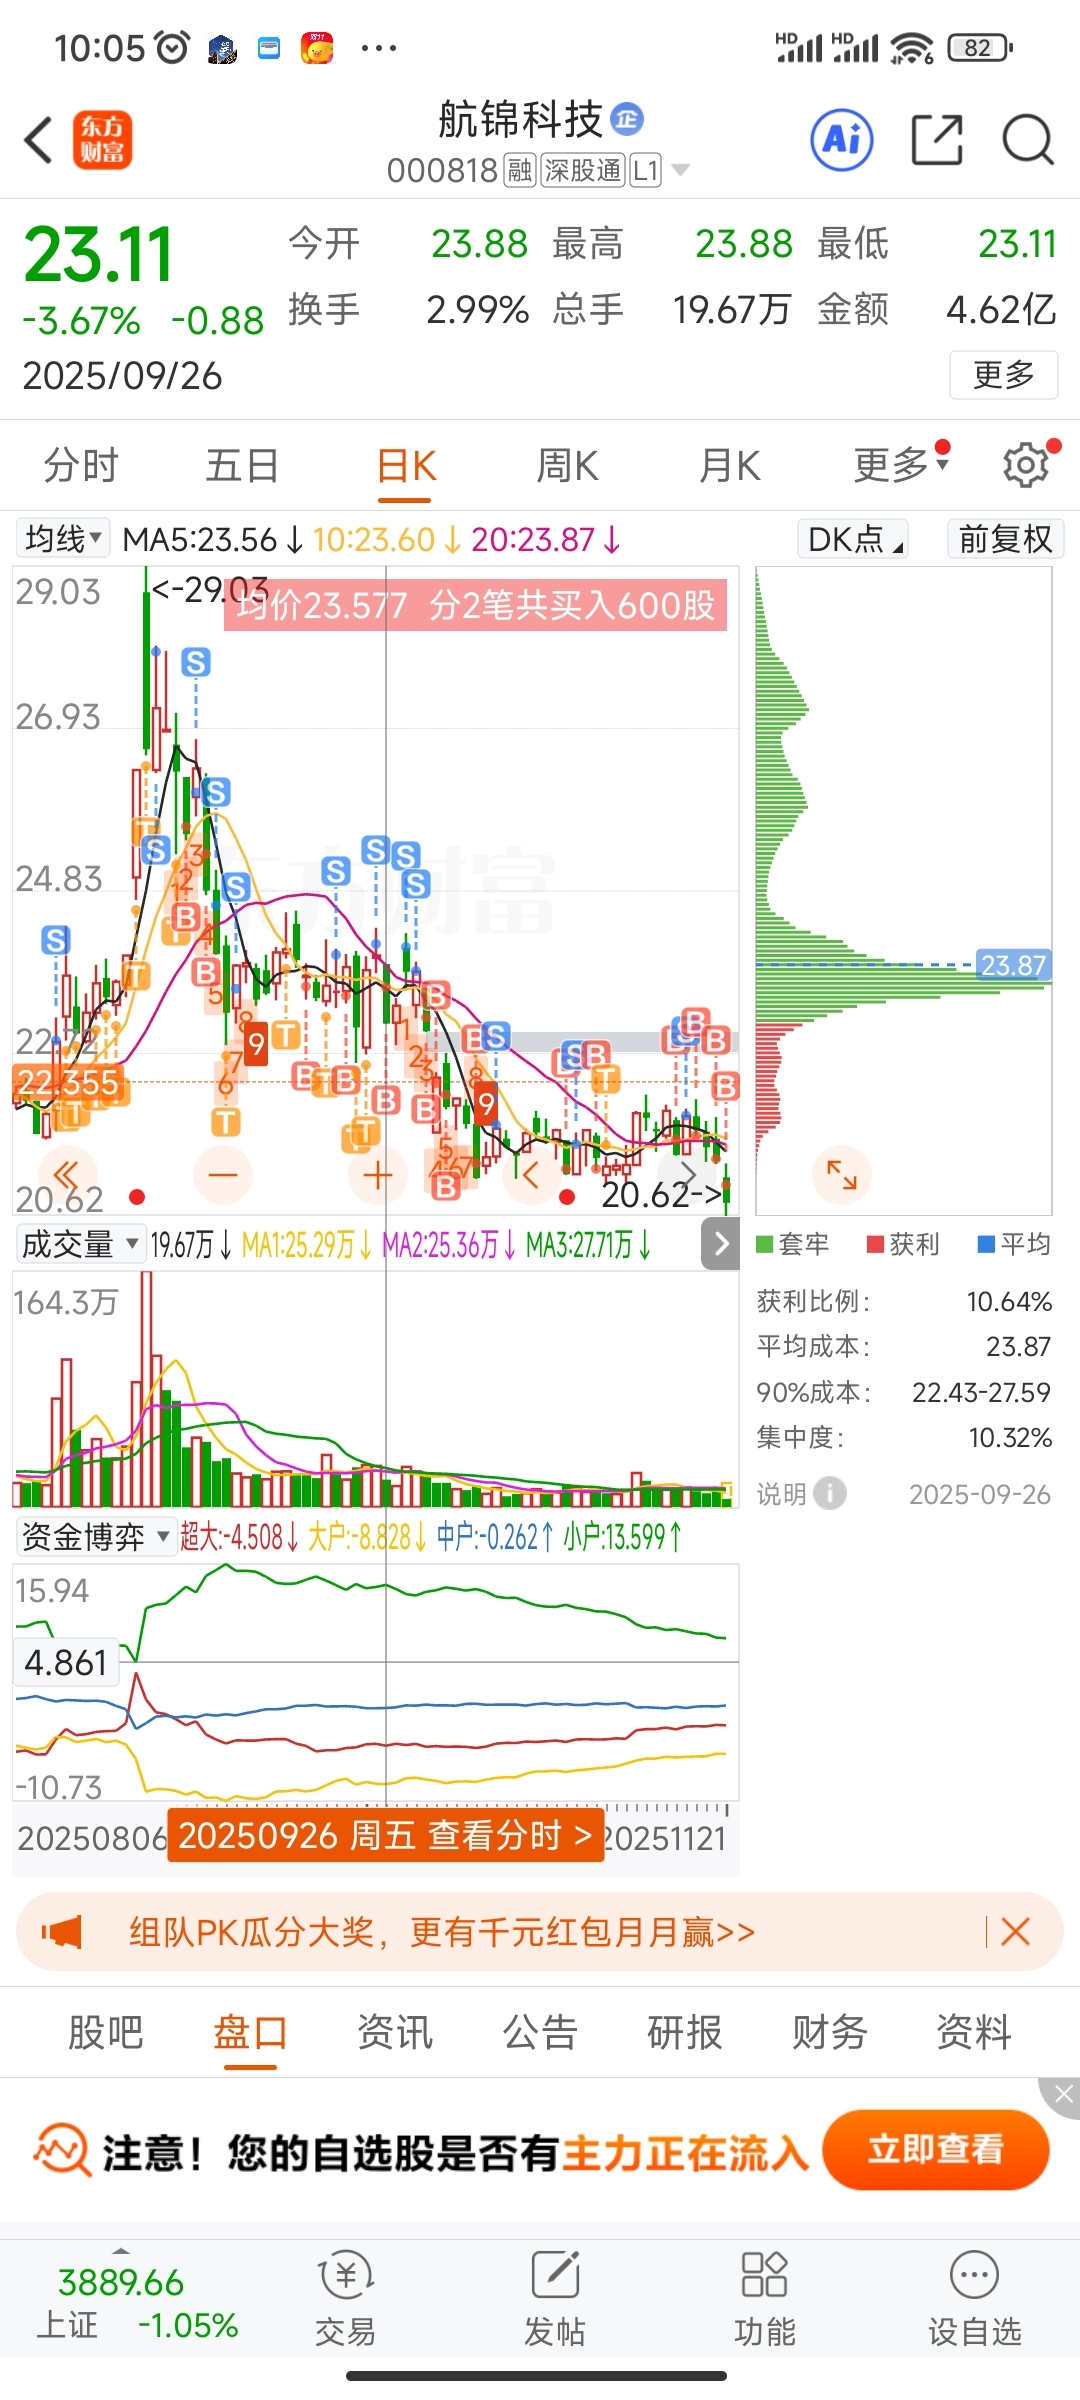The height and width of the screenshot is (2400, 1080).
Task: Open the 前复权 adjustment selector
Action: (x=1005, y=539)
